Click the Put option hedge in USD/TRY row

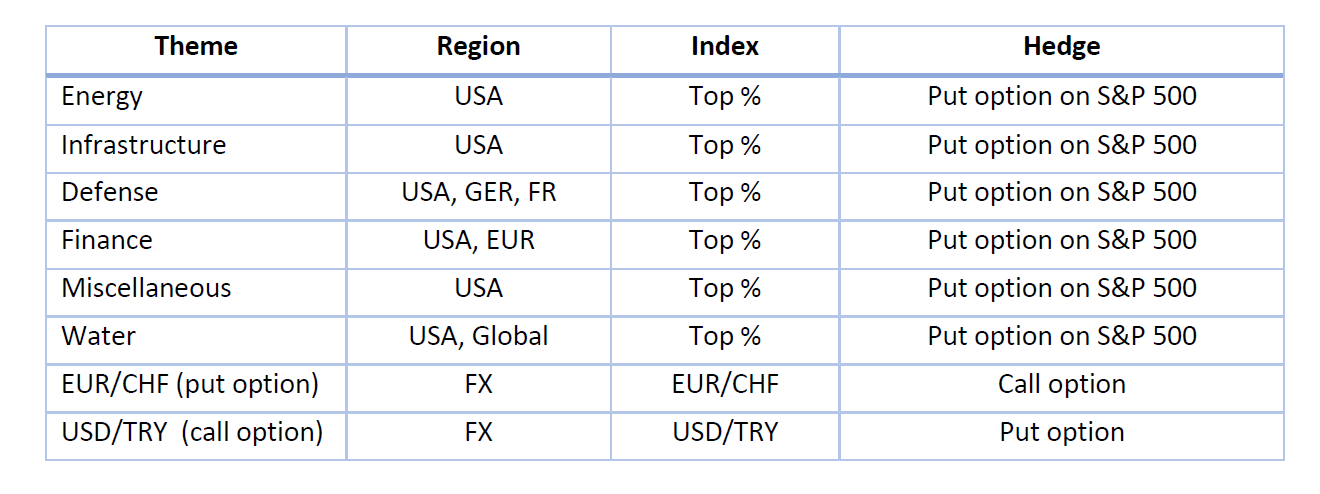click(1061, 432)
